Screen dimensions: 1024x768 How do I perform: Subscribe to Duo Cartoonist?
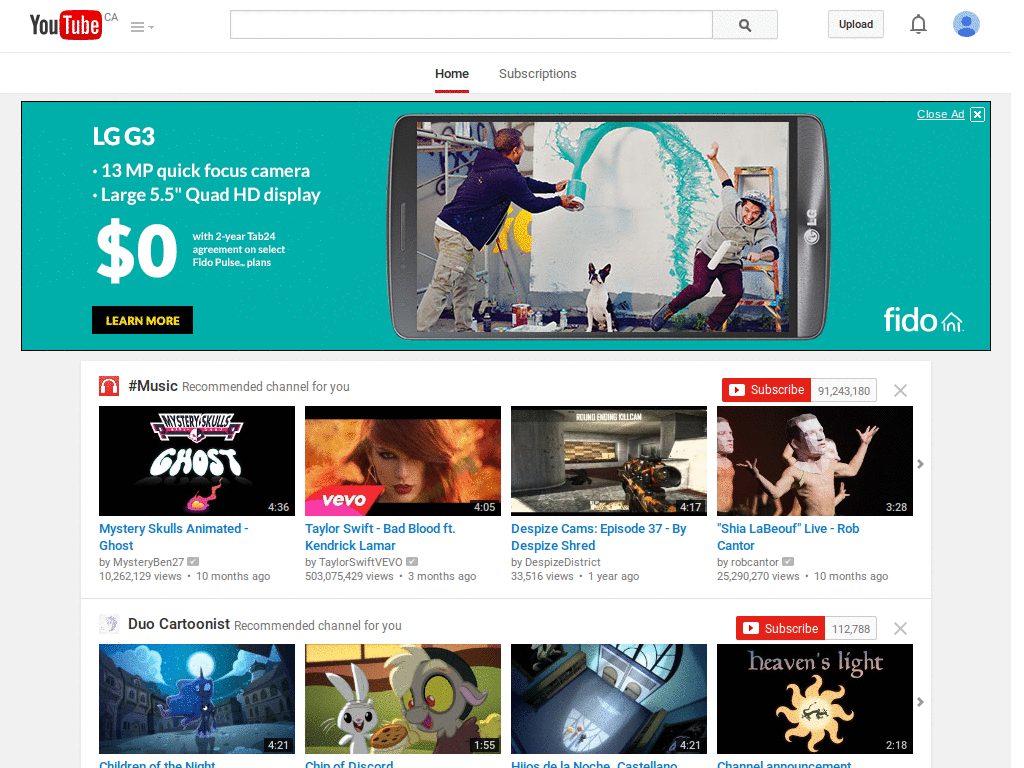[x=779, y=628]
